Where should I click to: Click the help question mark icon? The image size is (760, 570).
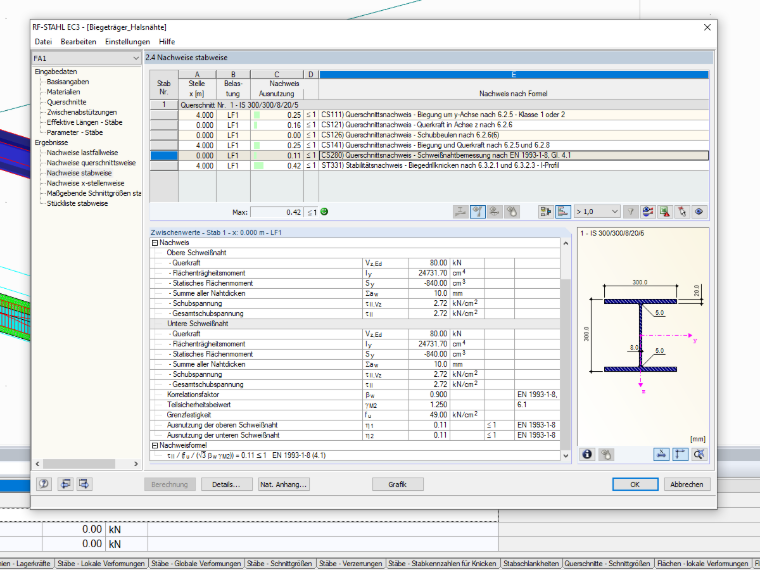[44, 484]
